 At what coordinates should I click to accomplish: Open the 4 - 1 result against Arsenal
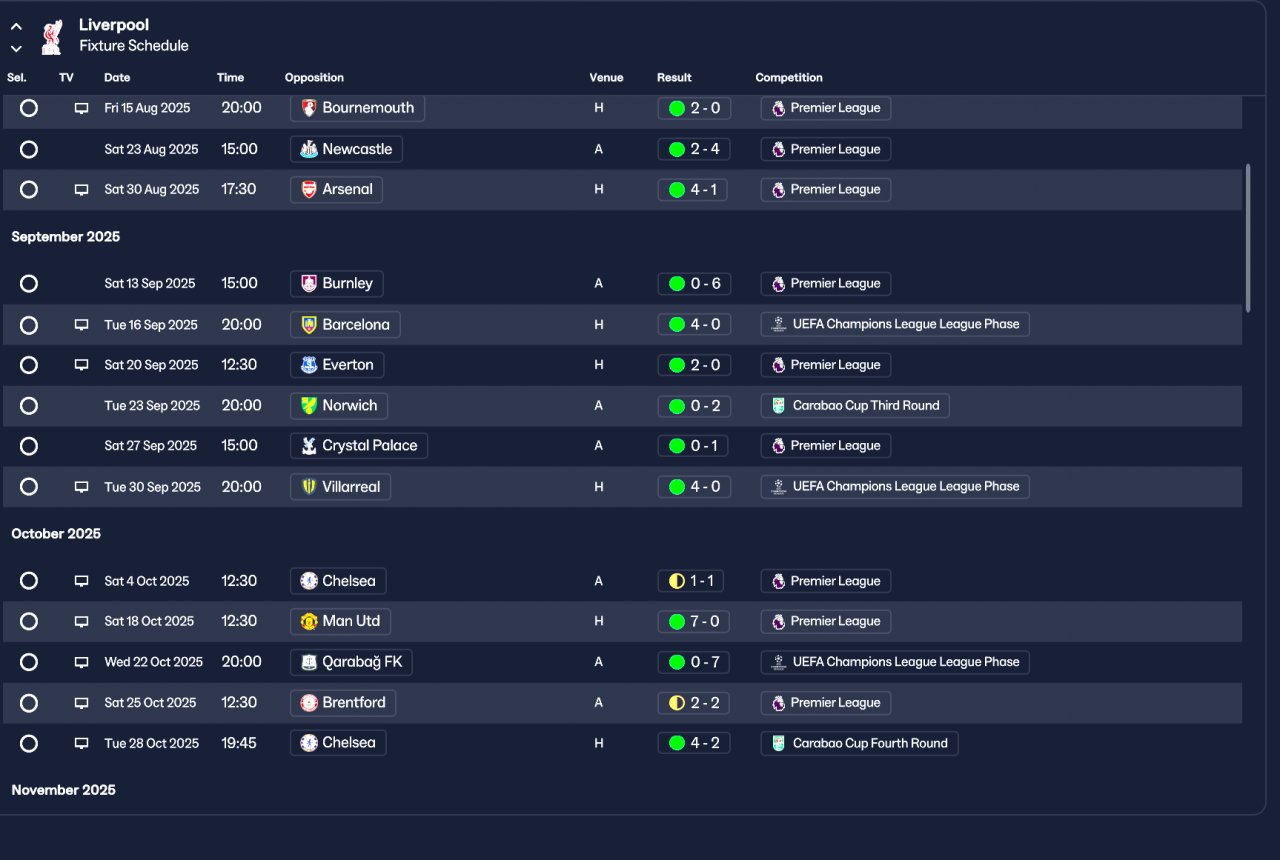694,189
